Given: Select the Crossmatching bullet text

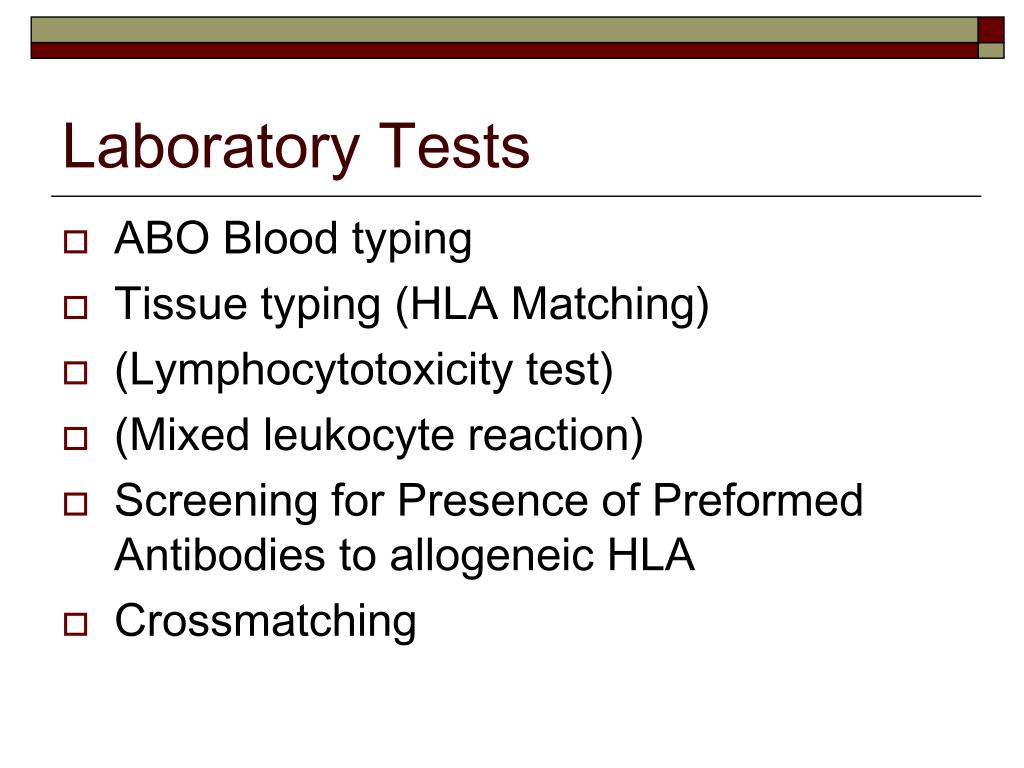Looking at the screenshot, I should pos(266,622).
